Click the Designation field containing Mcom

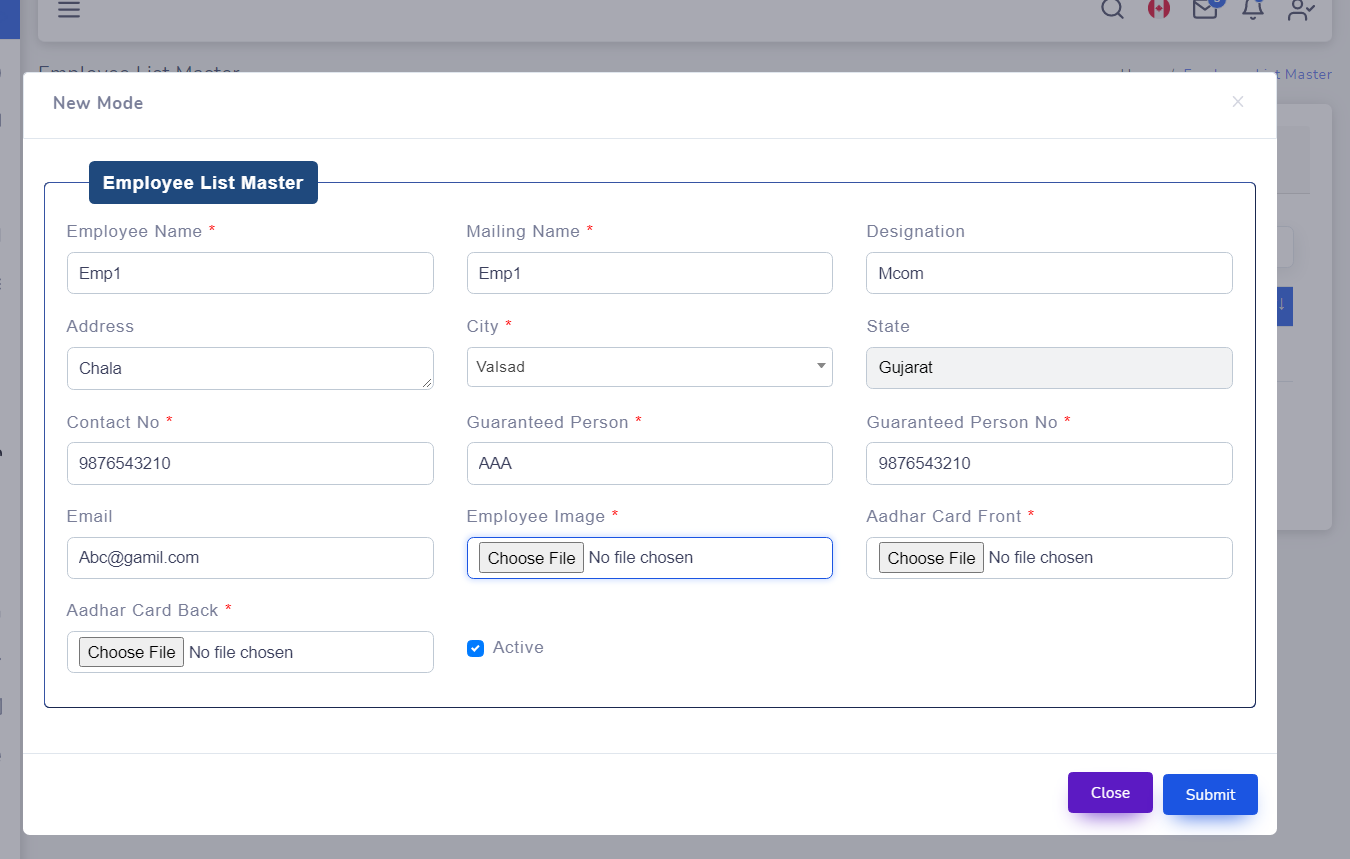(x=1049, y=273)
